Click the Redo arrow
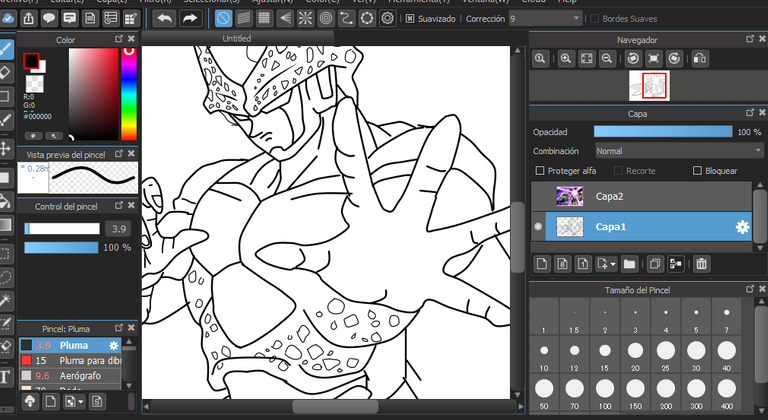The height and width of the screenshot is (420, 768). coord(190,19)
